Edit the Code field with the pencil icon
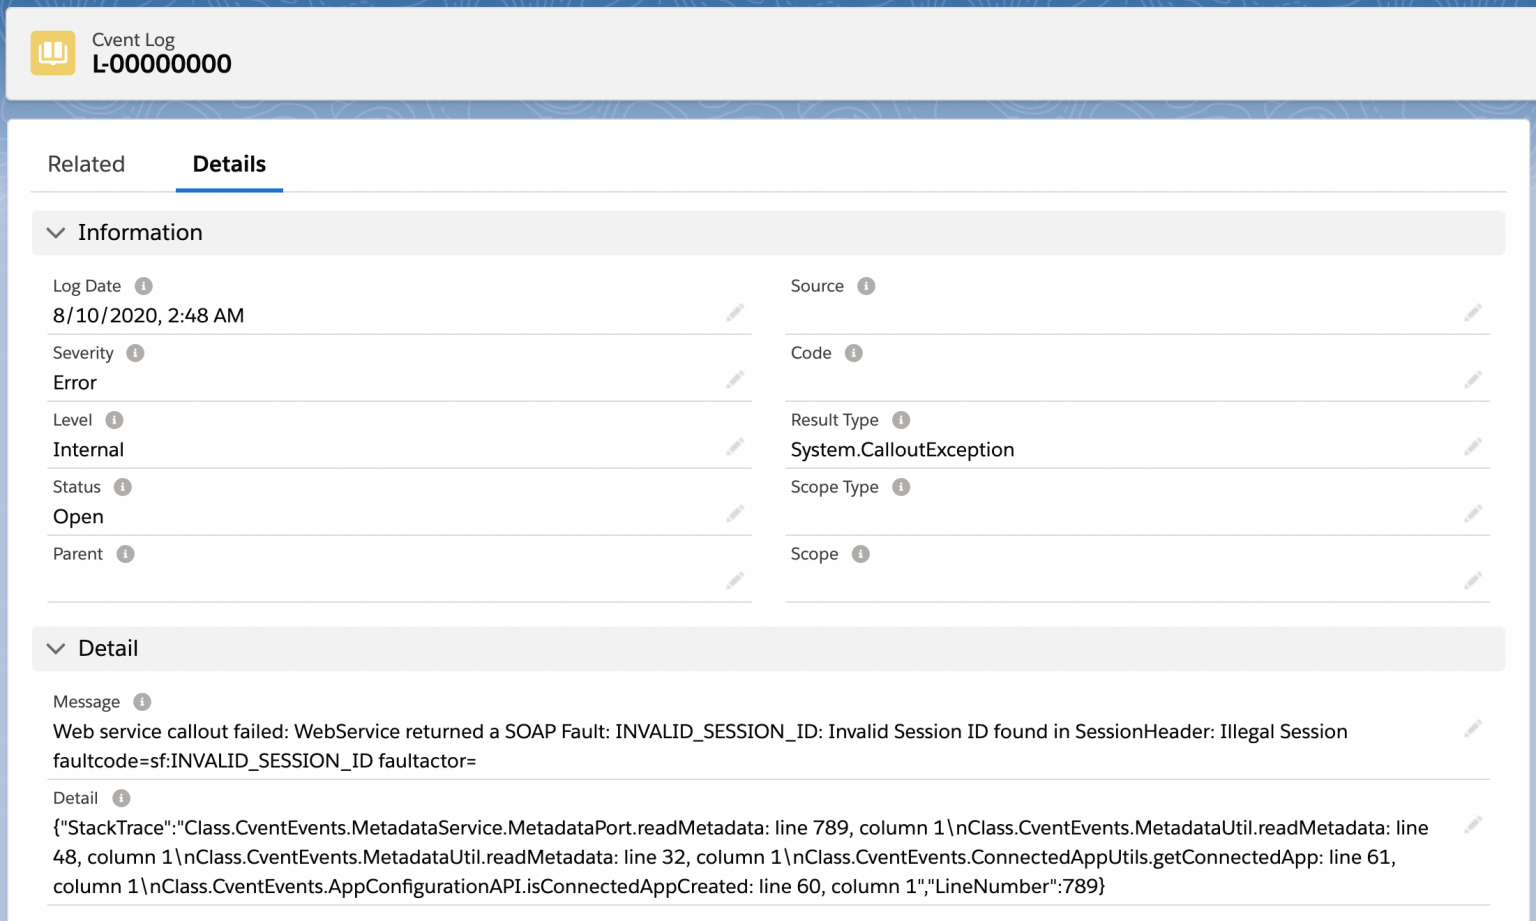 click(1473, 380)
